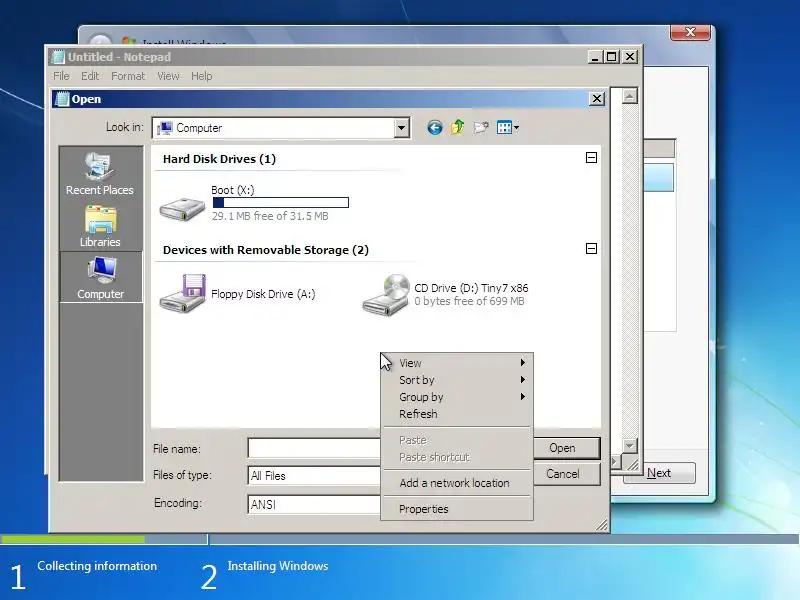Screen dimensions: 800x600
Task: Choose Add a network location
Action: click(457, 483)
